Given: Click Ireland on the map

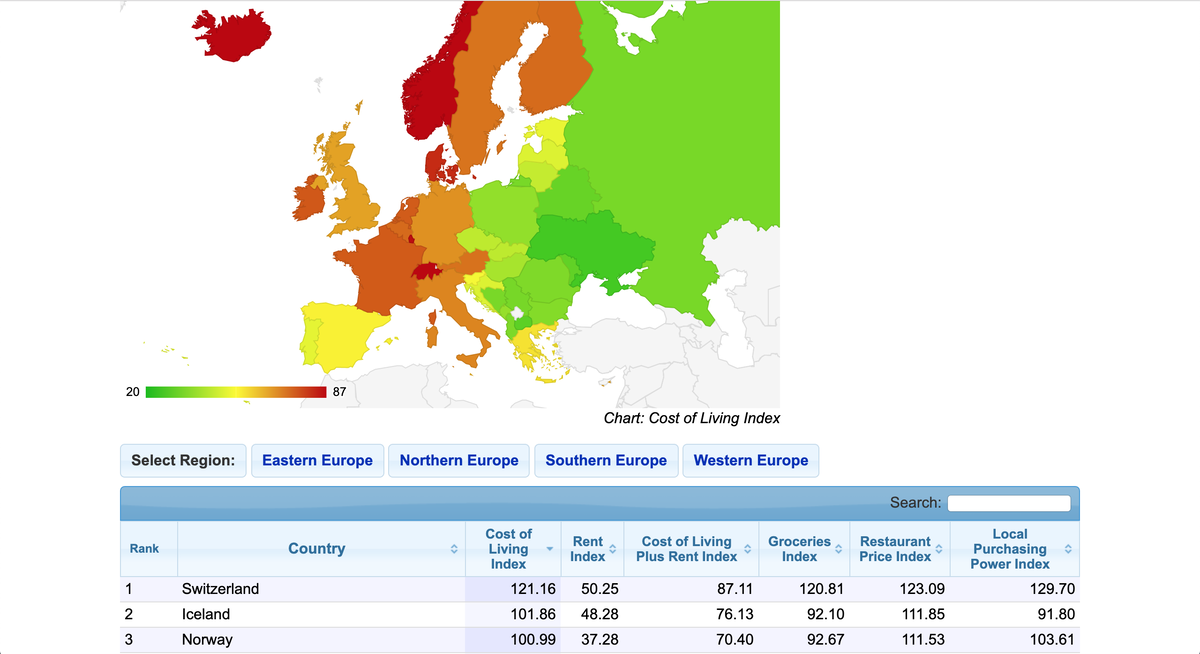Looking at the screenshot, I should [308, 200].
